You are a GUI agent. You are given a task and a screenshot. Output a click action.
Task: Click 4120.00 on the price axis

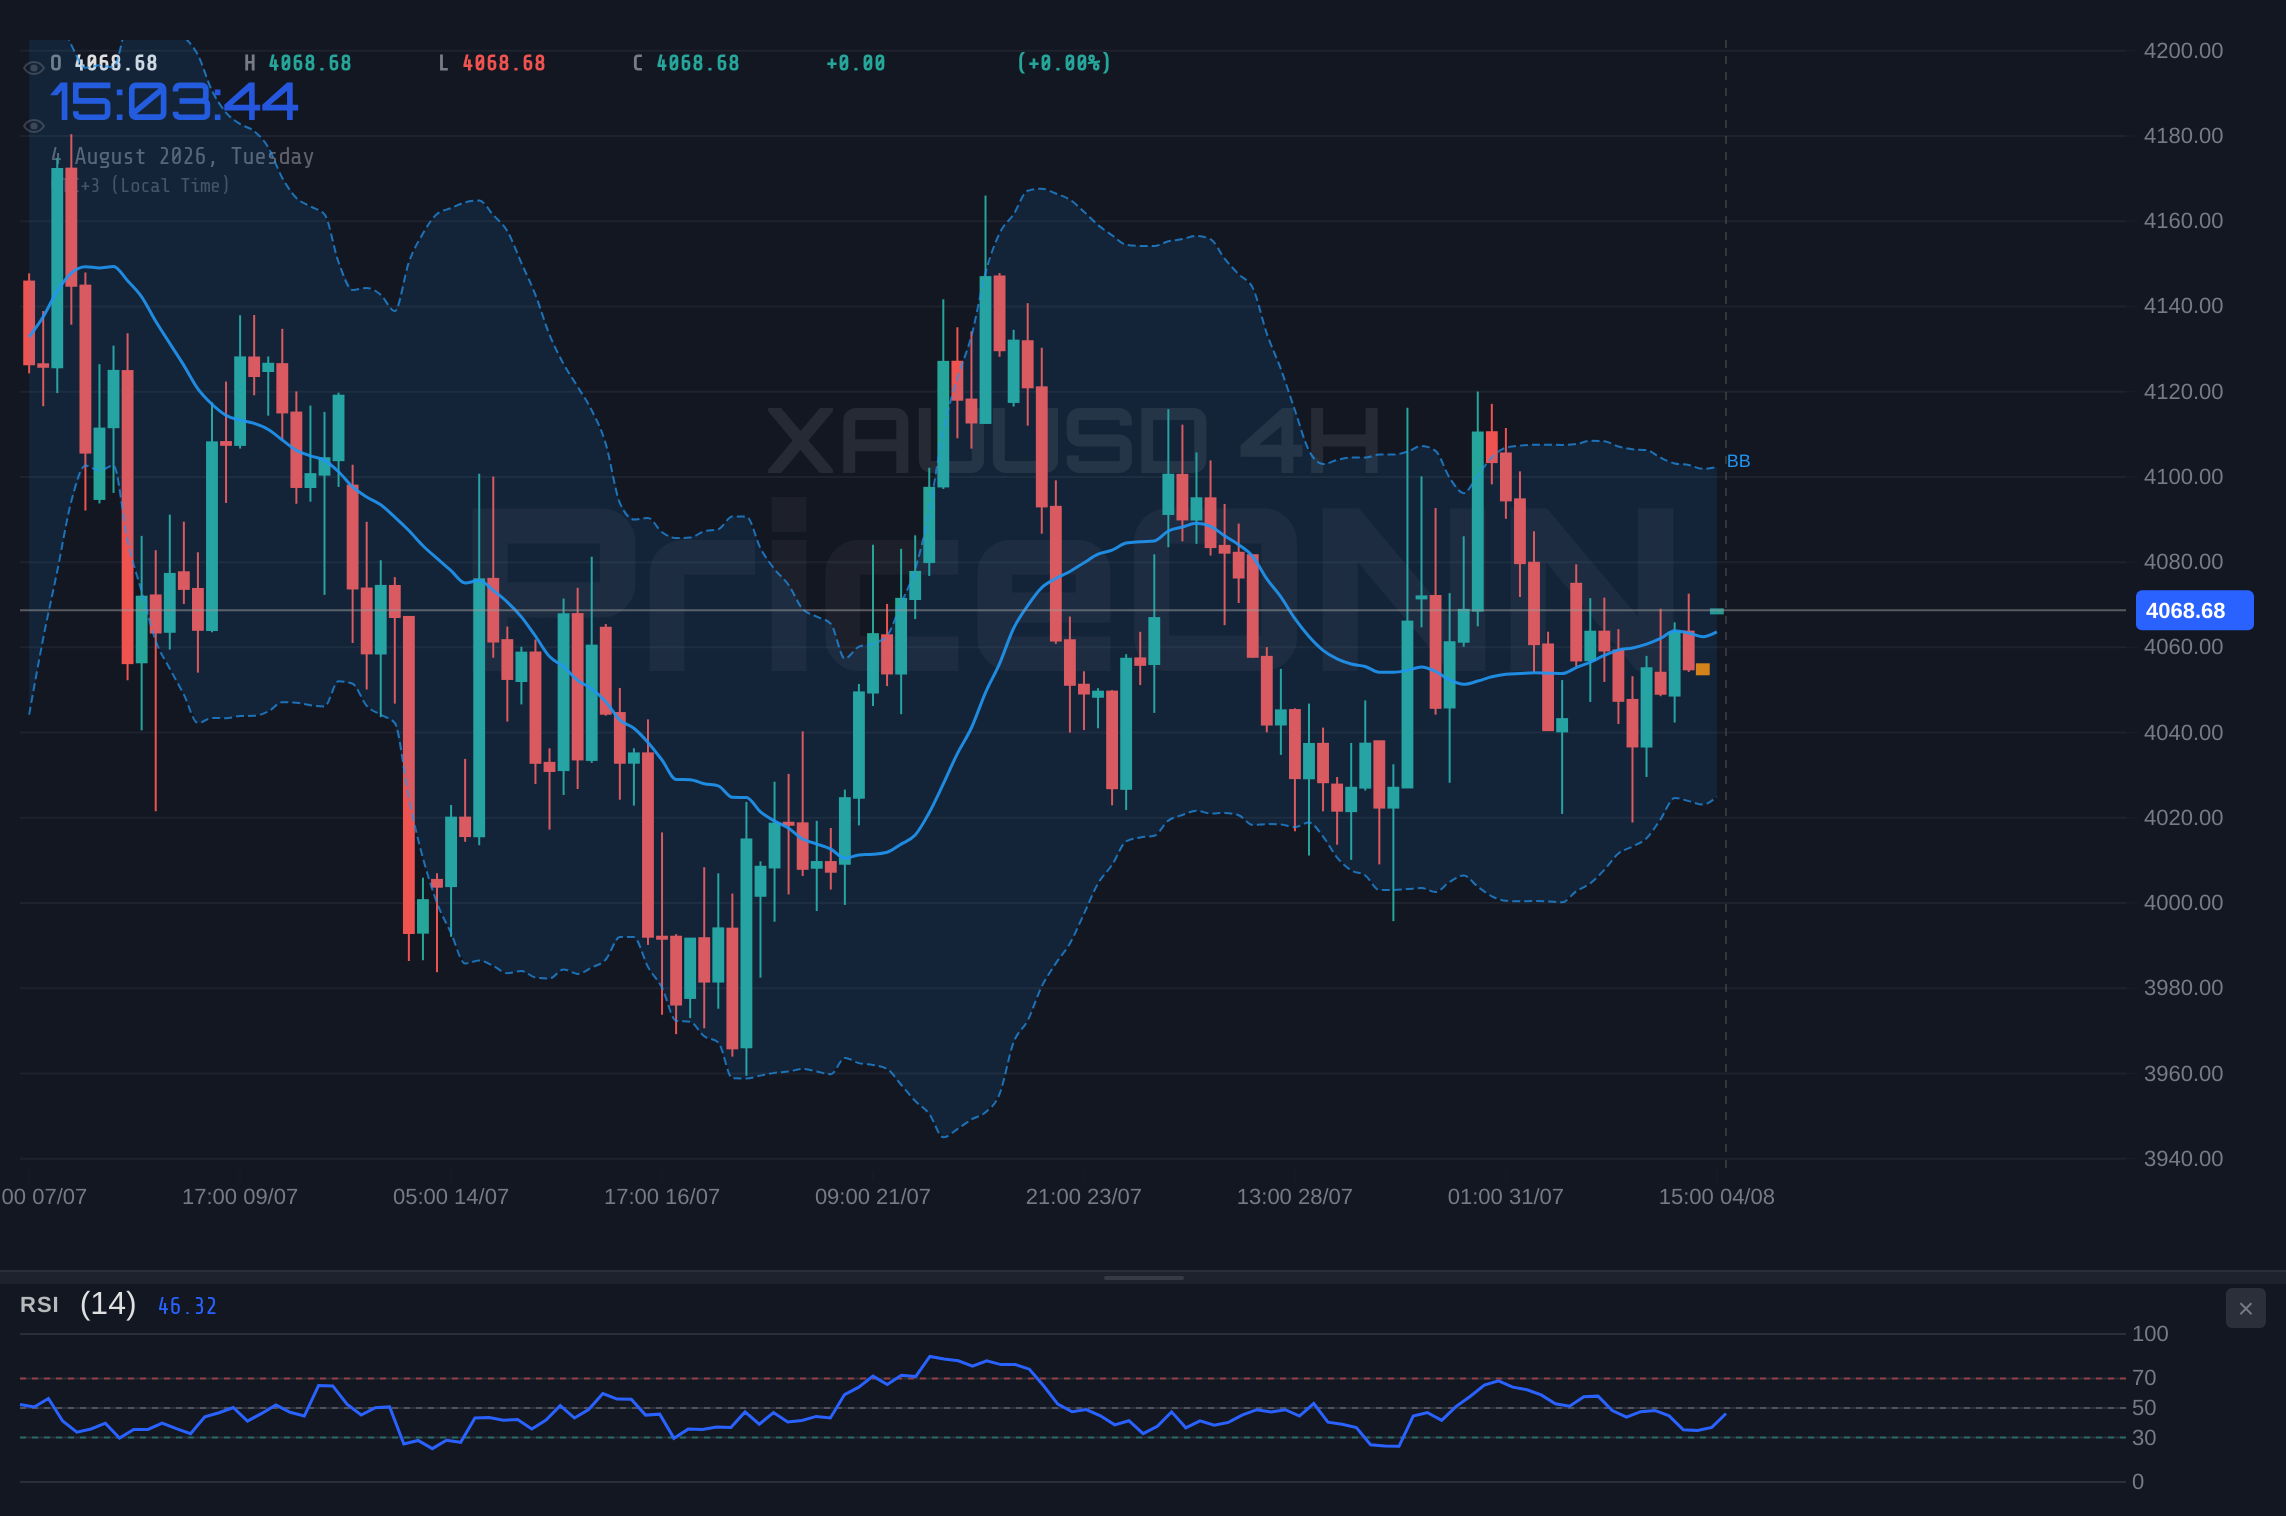pyautogui.click(x=2183, y=392)
